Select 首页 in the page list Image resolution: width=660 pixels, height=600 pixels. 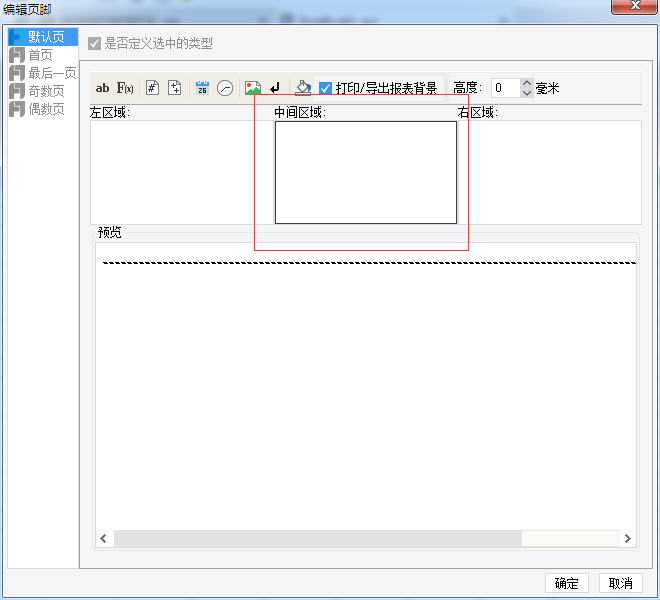point(43,55)
